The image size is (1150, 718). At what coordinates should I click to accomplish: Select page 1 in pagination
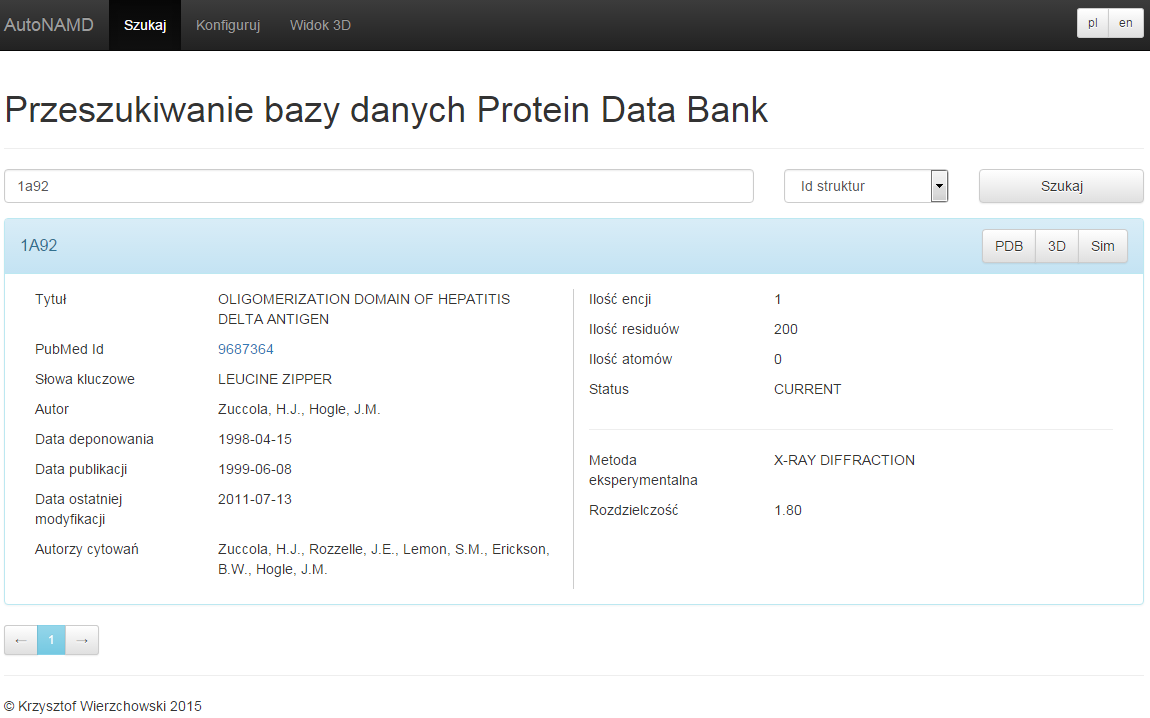(x=51, y=640)
